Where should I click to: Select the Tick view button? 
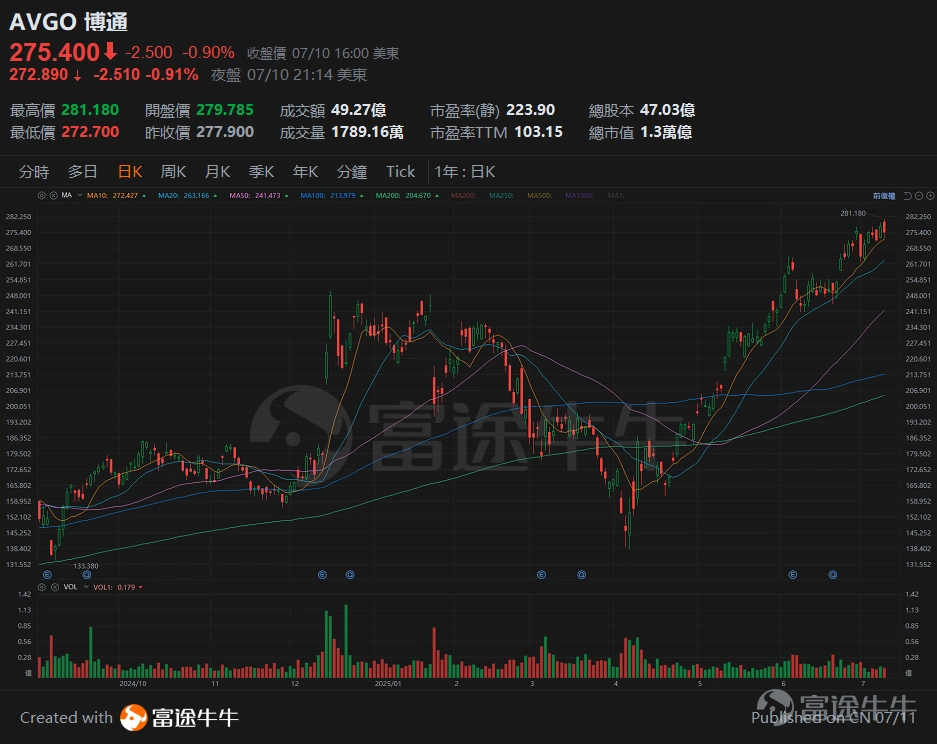tap(400, 171)
